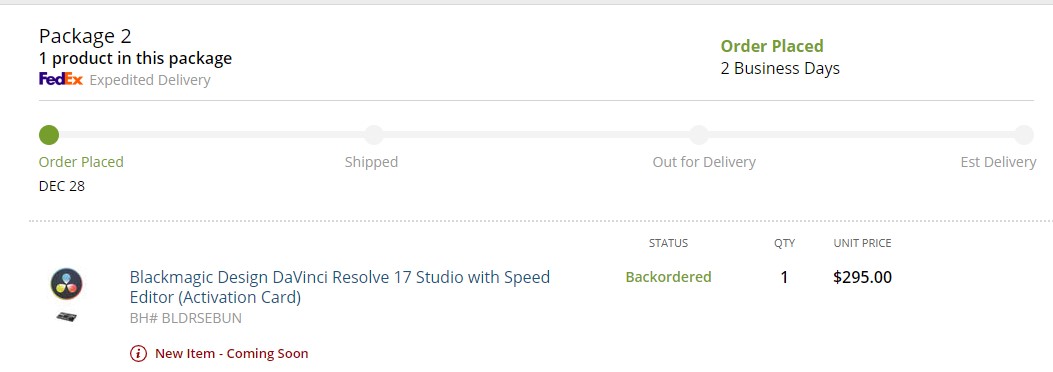Click the 2 Business Days text
The height and width of the screenshot is (372, 1053).
(780, 68)
